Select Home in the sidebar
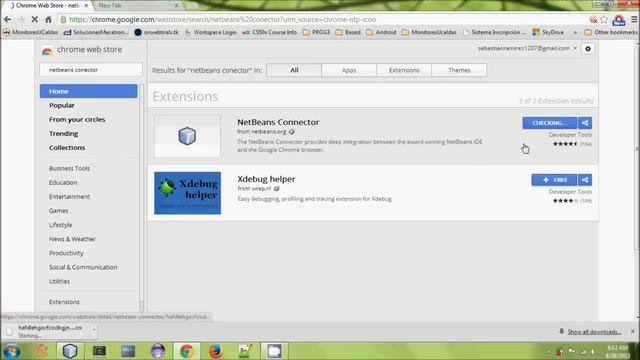This screenshot has width=640, height=360. pos(89,91)
